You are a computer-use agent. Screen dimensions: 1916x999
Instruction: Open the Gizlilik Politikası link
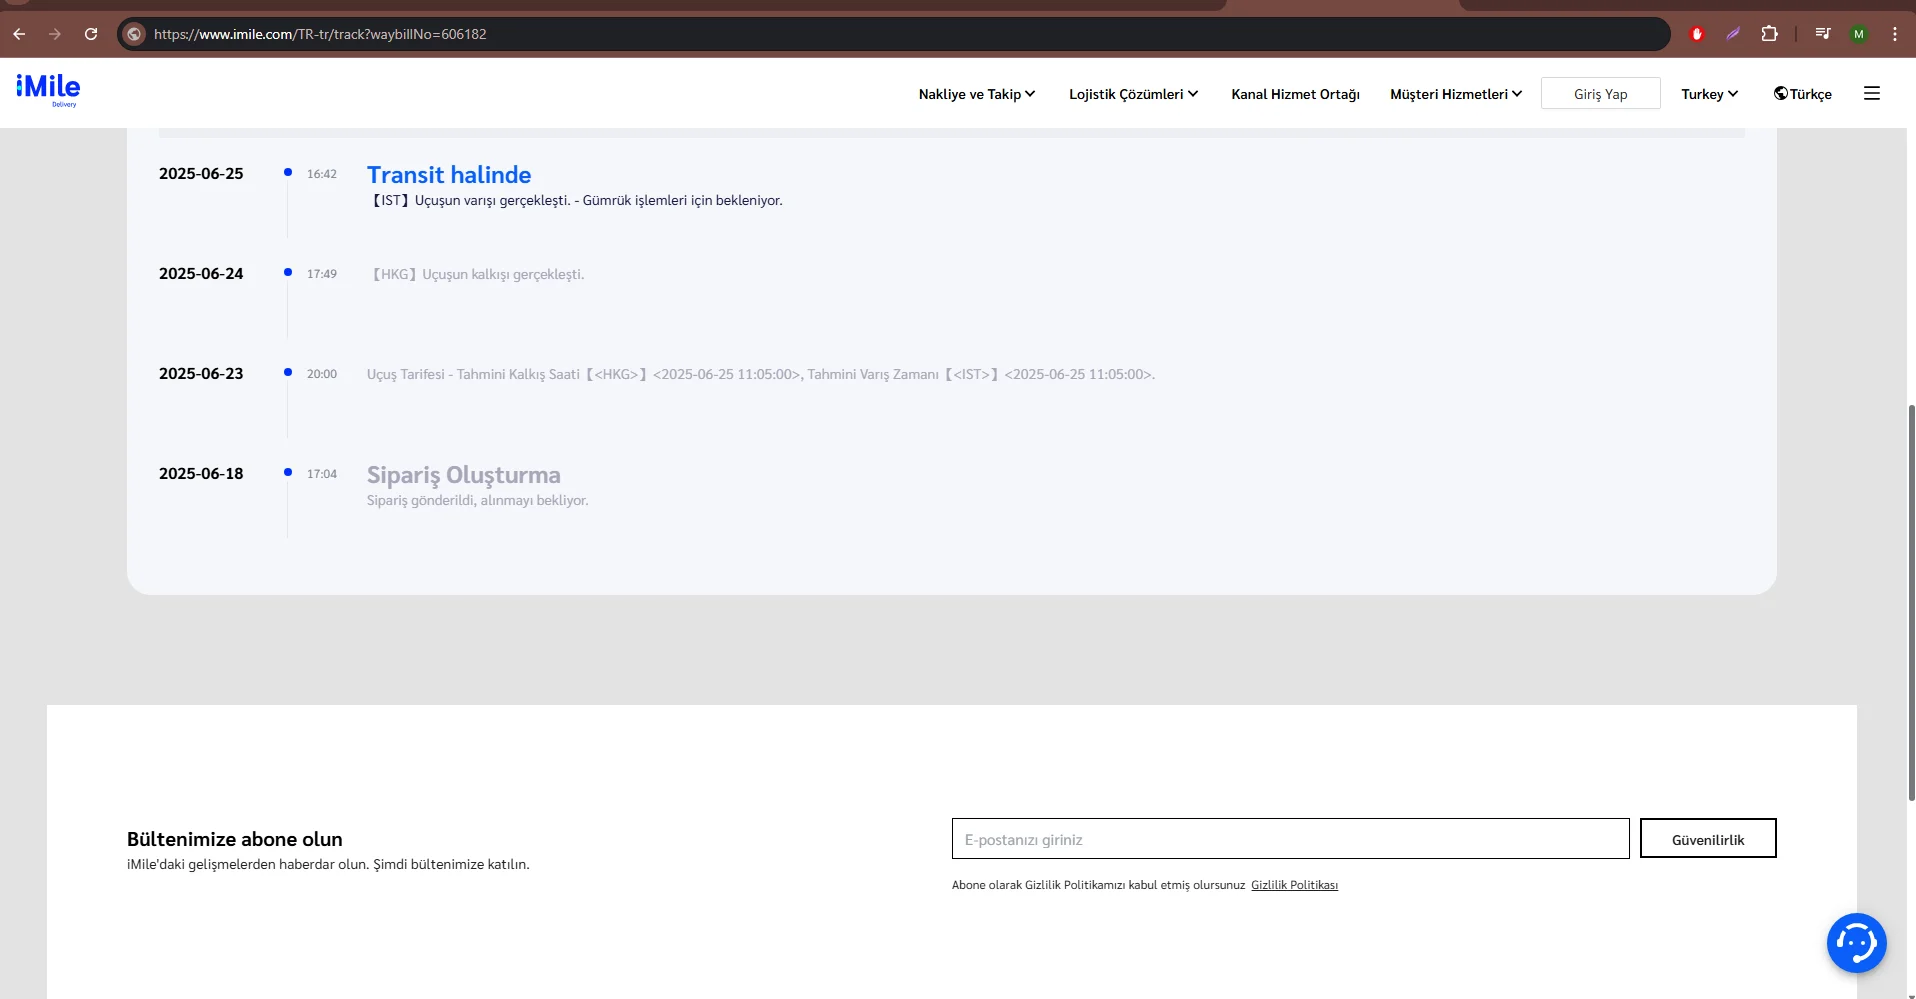click(x=1294, y=885)
